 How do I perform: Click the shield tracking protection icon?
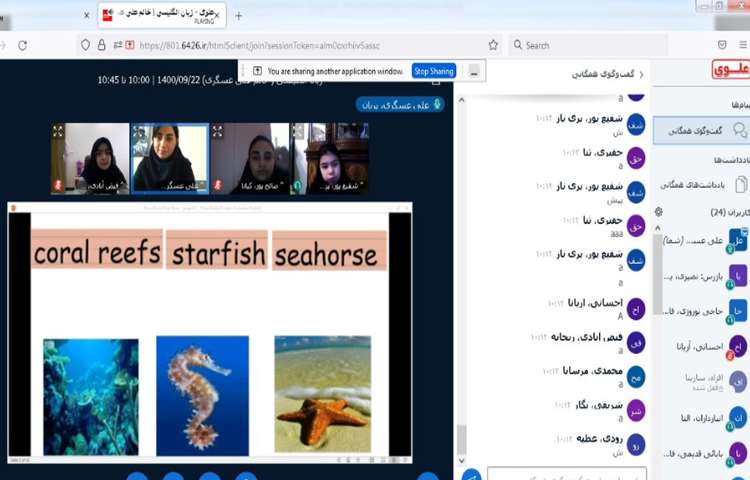(86, 45)
